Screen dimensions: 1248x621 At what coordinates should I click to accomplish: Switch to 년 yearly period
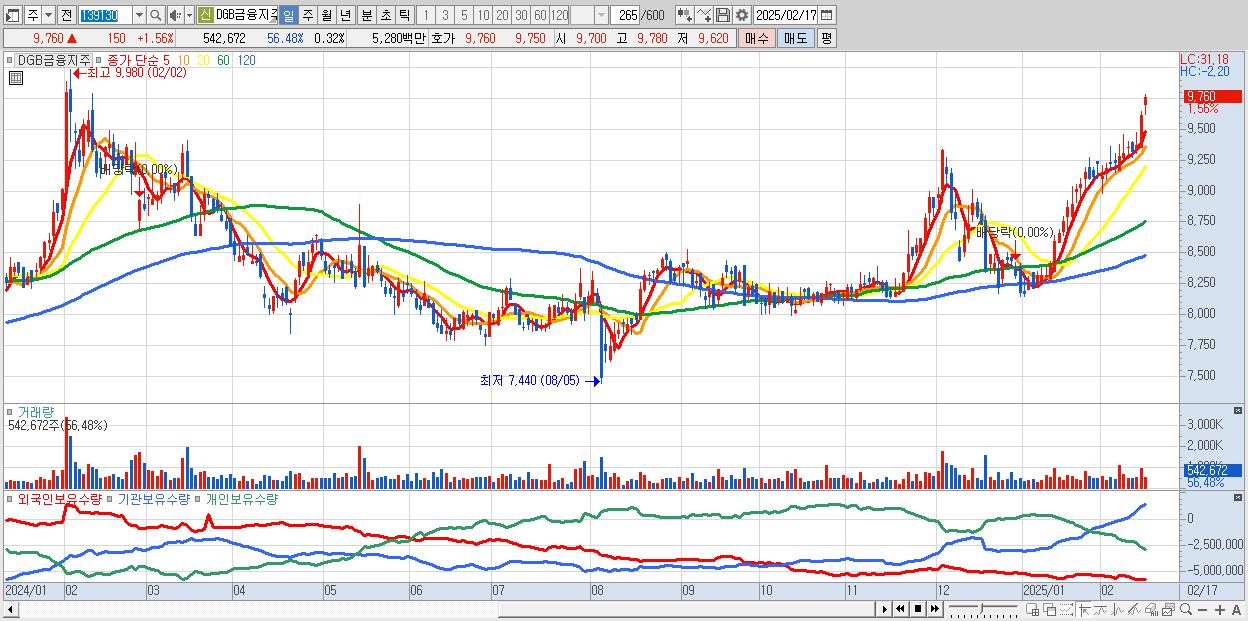[345, 15]
